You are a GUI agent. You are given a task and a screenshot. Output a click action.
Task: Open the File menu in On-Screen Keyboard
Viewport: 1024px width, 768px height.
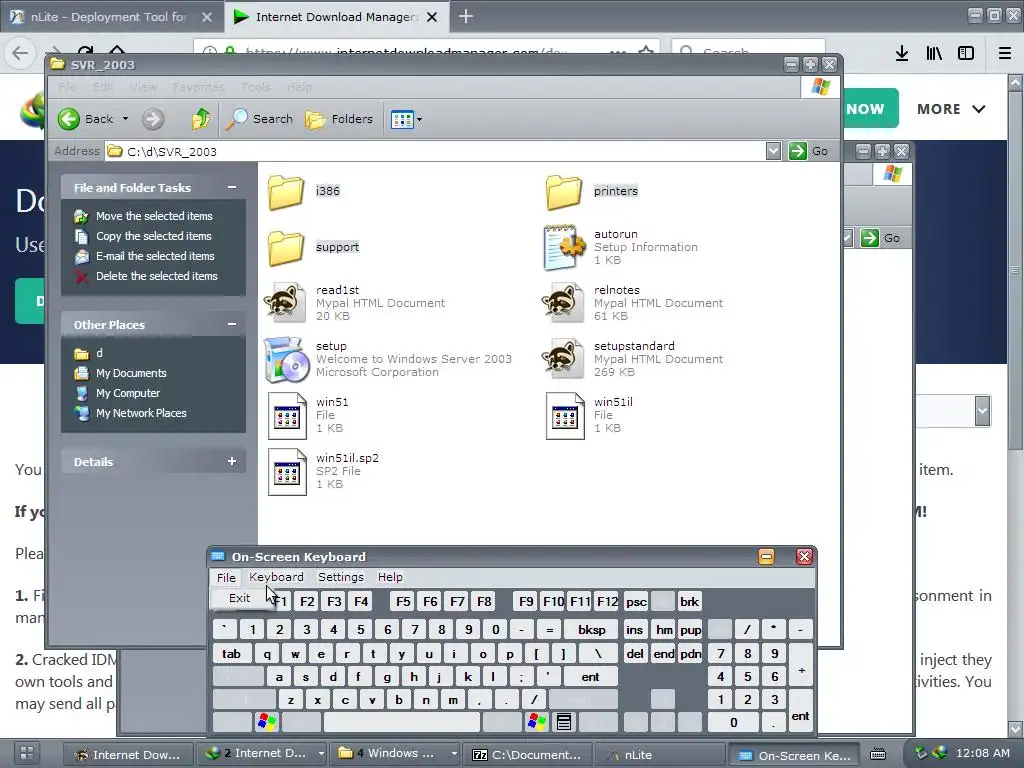click(x=226, y=577)
